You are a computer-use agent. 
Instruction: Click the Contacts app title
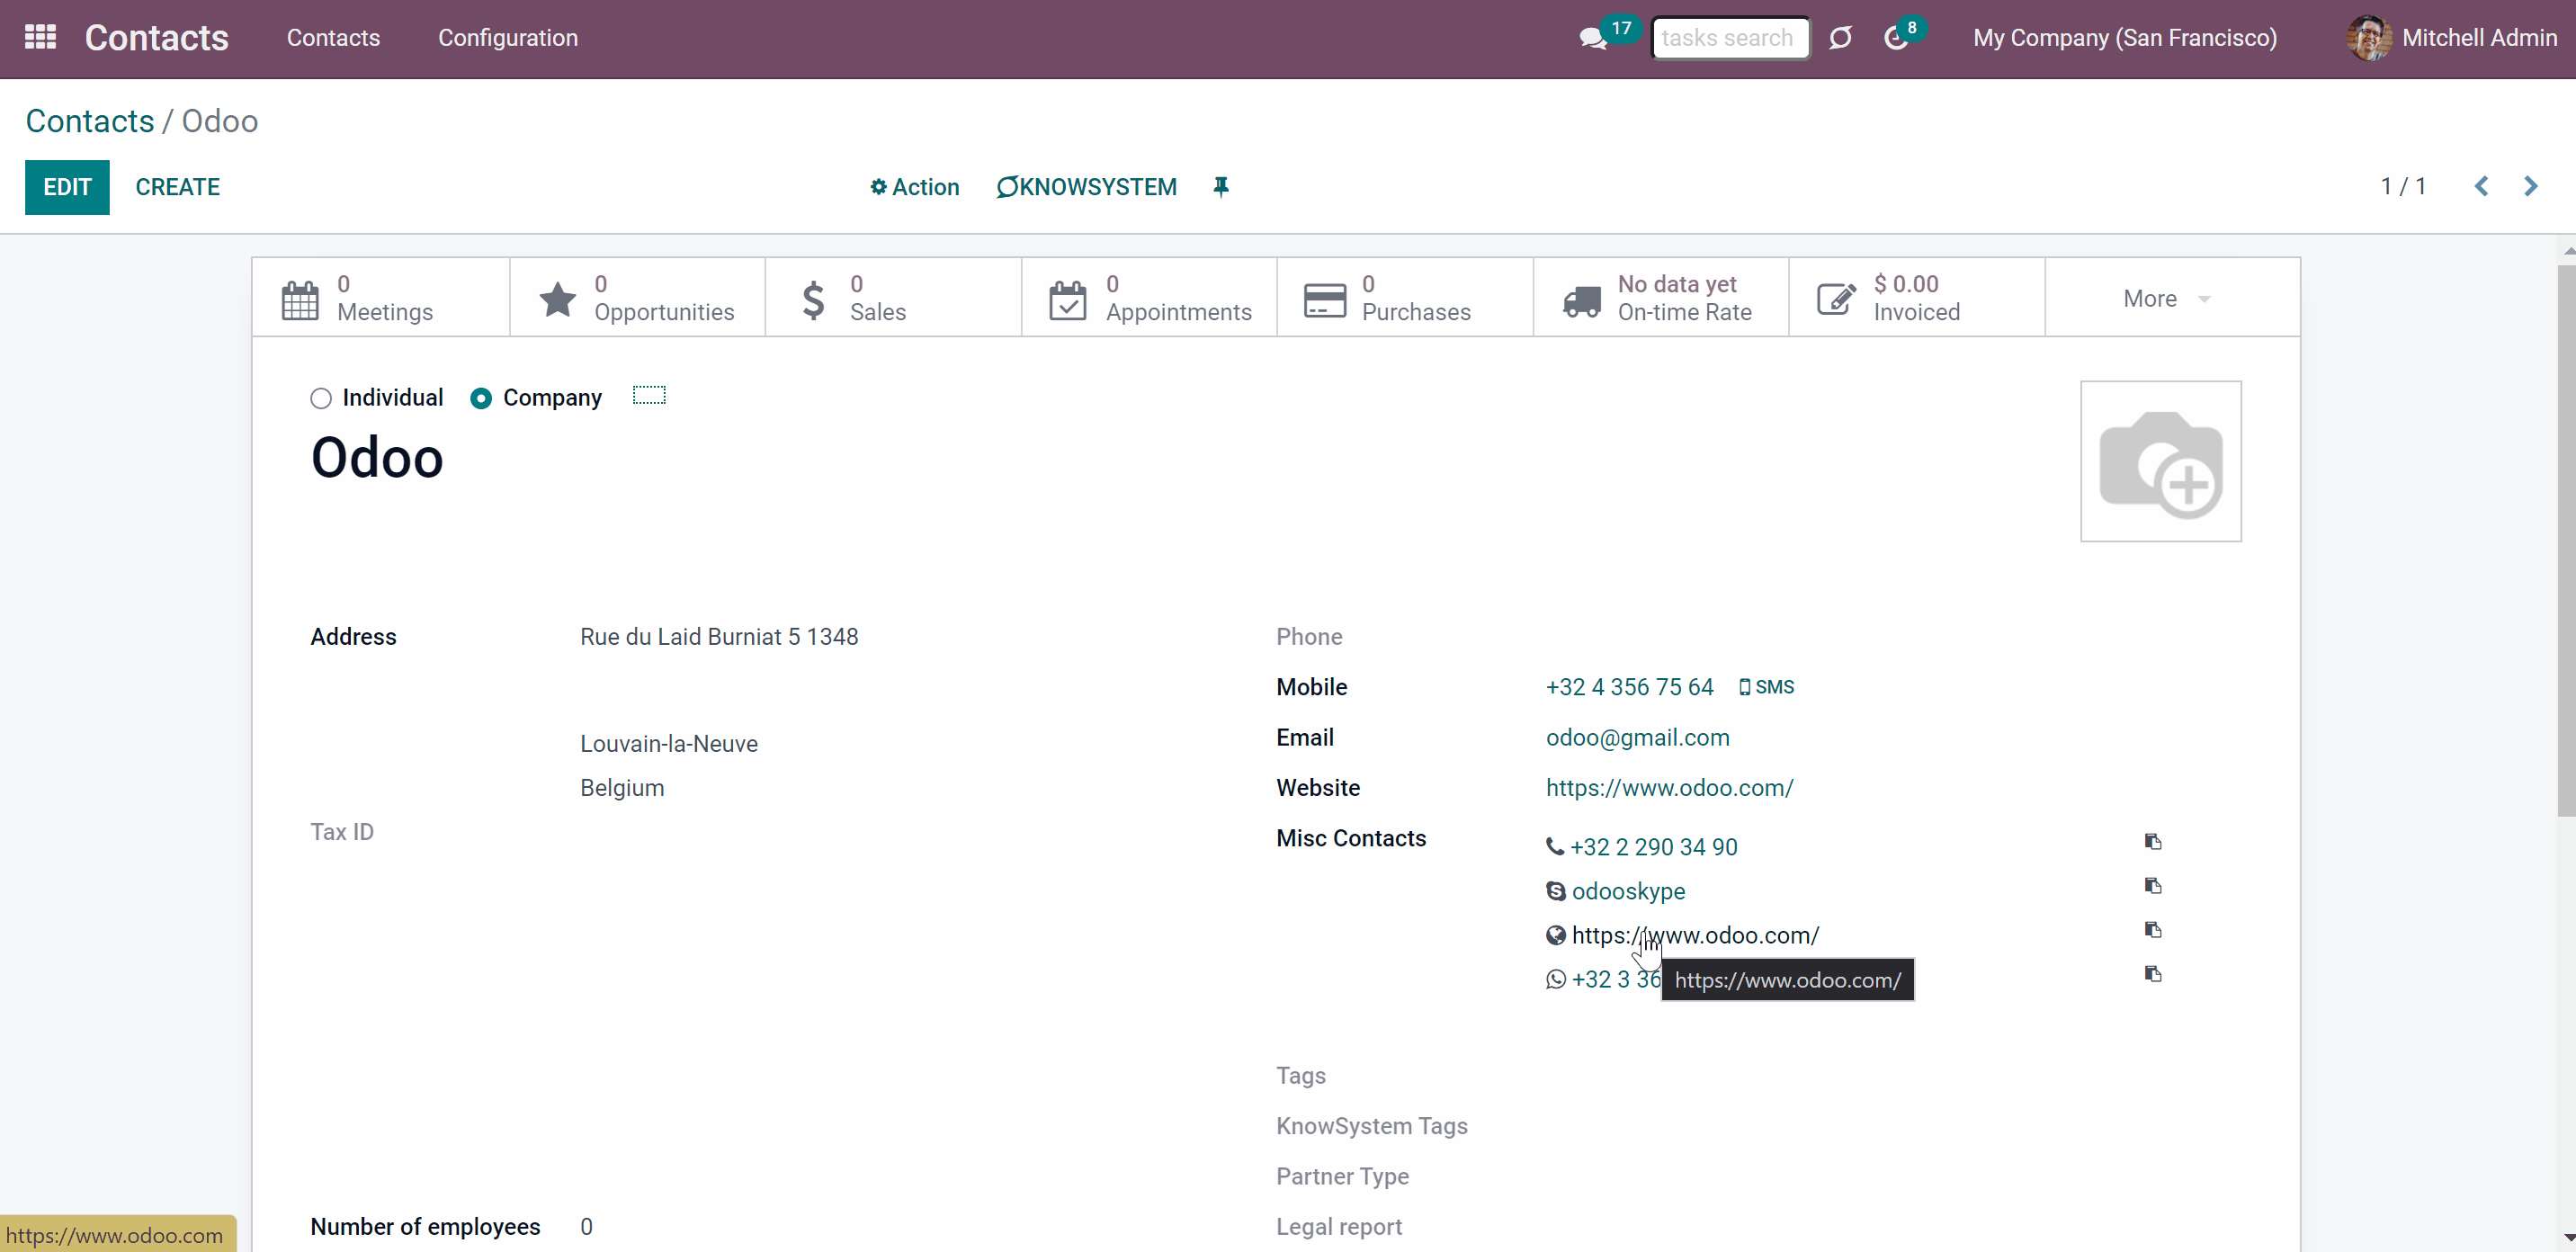pos(157,38)
